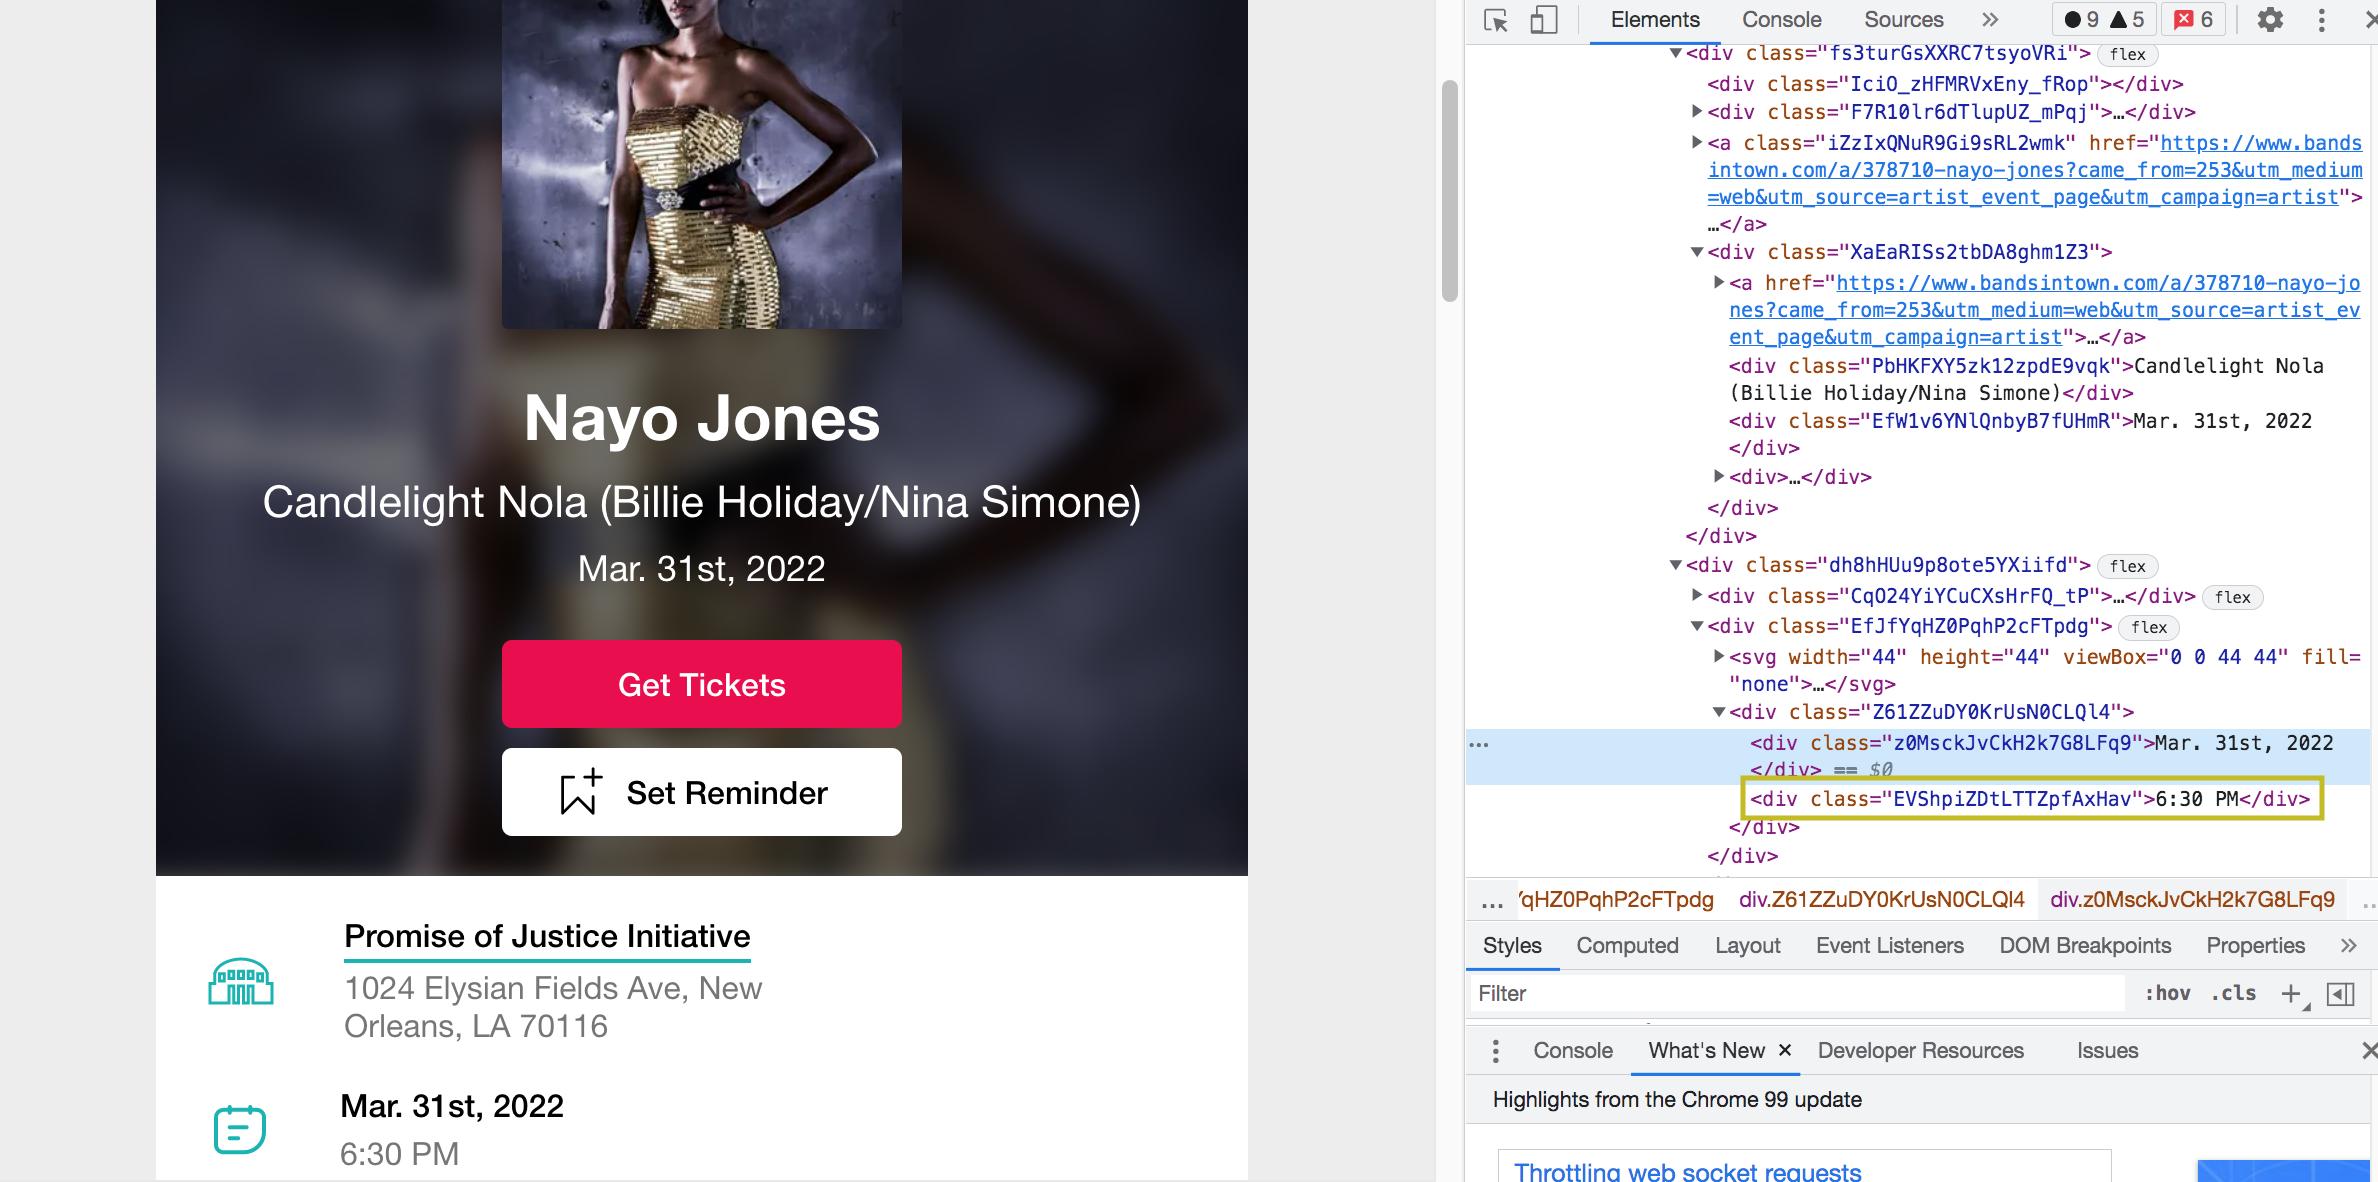Open DevTools three-dot customize menu
Viewport: 2378px width, 1182px height.
[2322, 20]
